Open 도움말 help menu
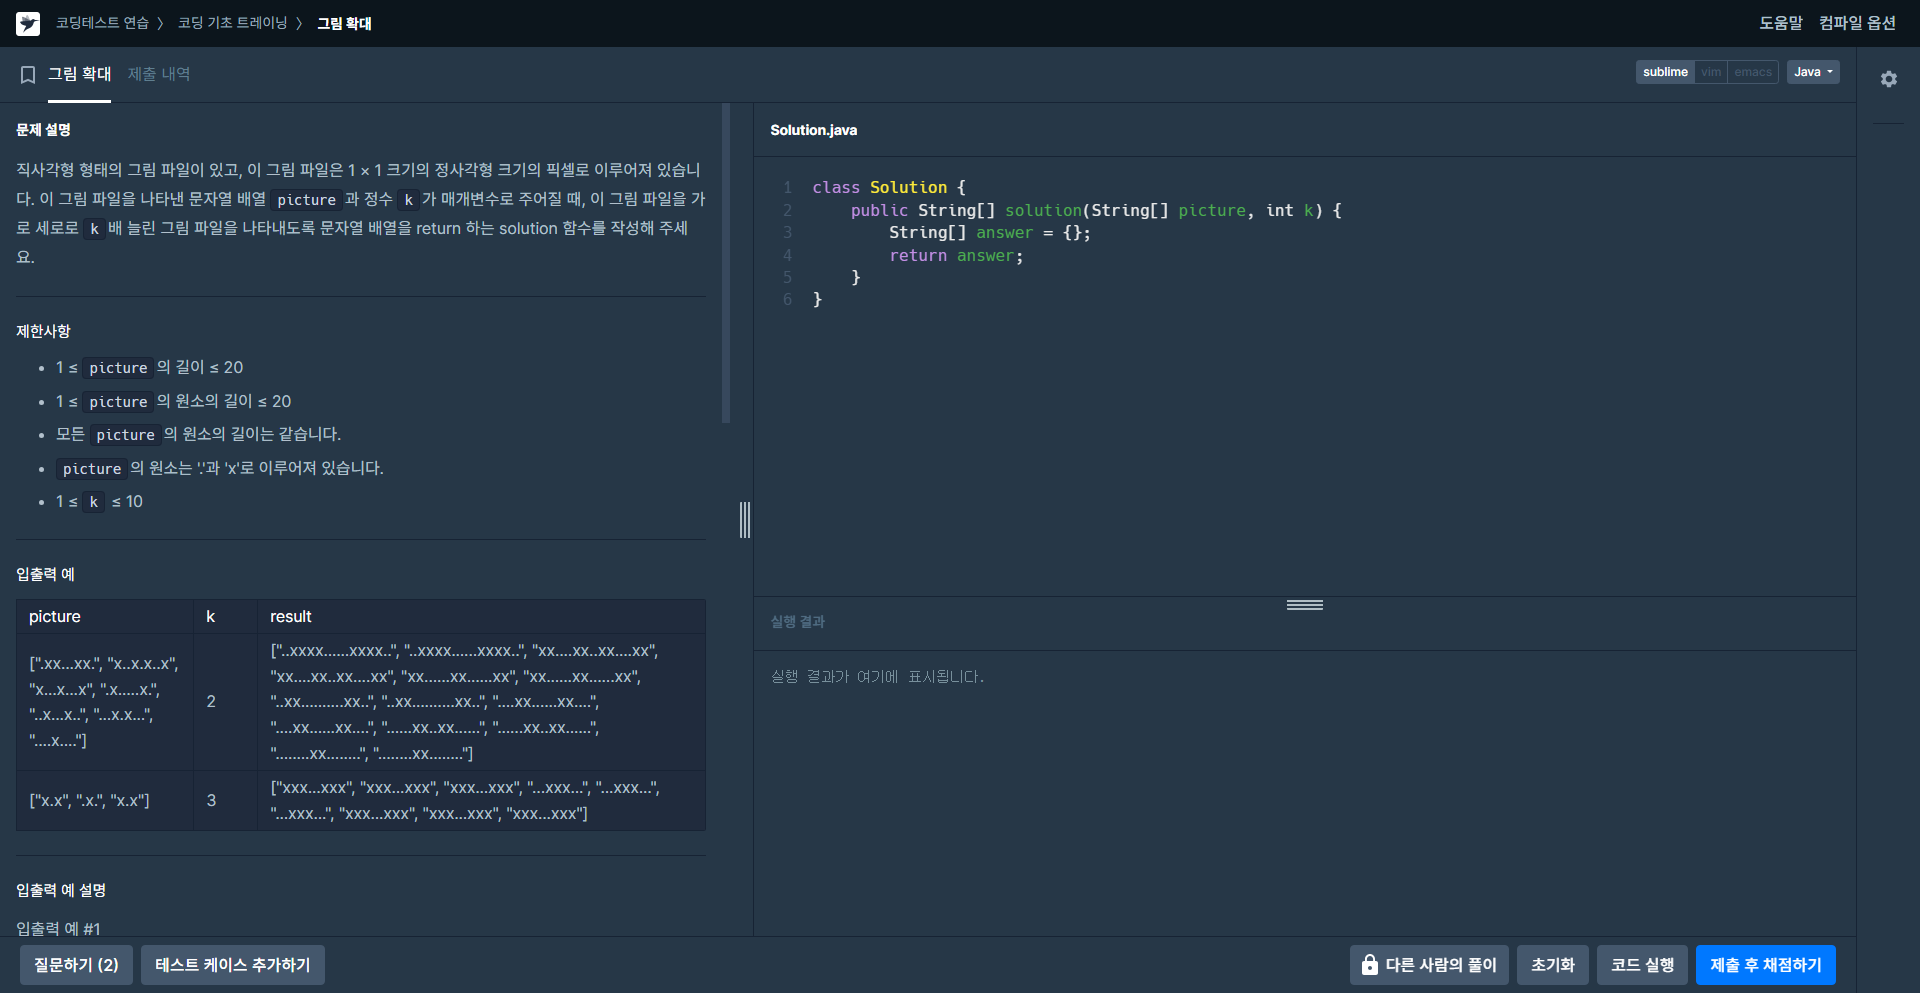The width and height of the screenshot is (1920, 993). tap(1780, 23)
